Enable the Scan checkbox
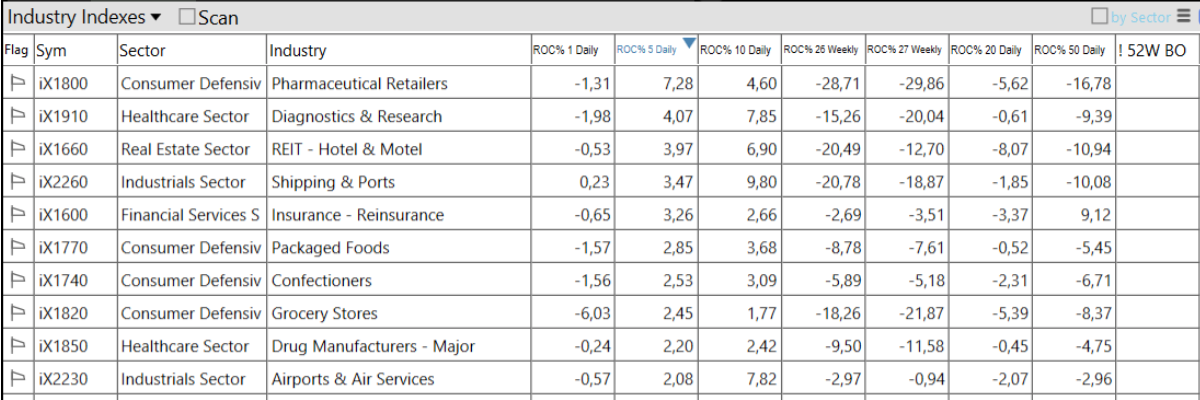 pos(187,17)
